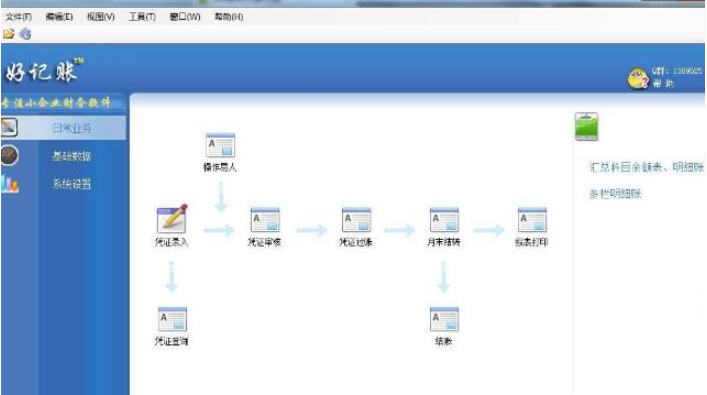The image size is (707, 395).
Task: Open the 结账 closing accounts icon
Action: (444, 319)
